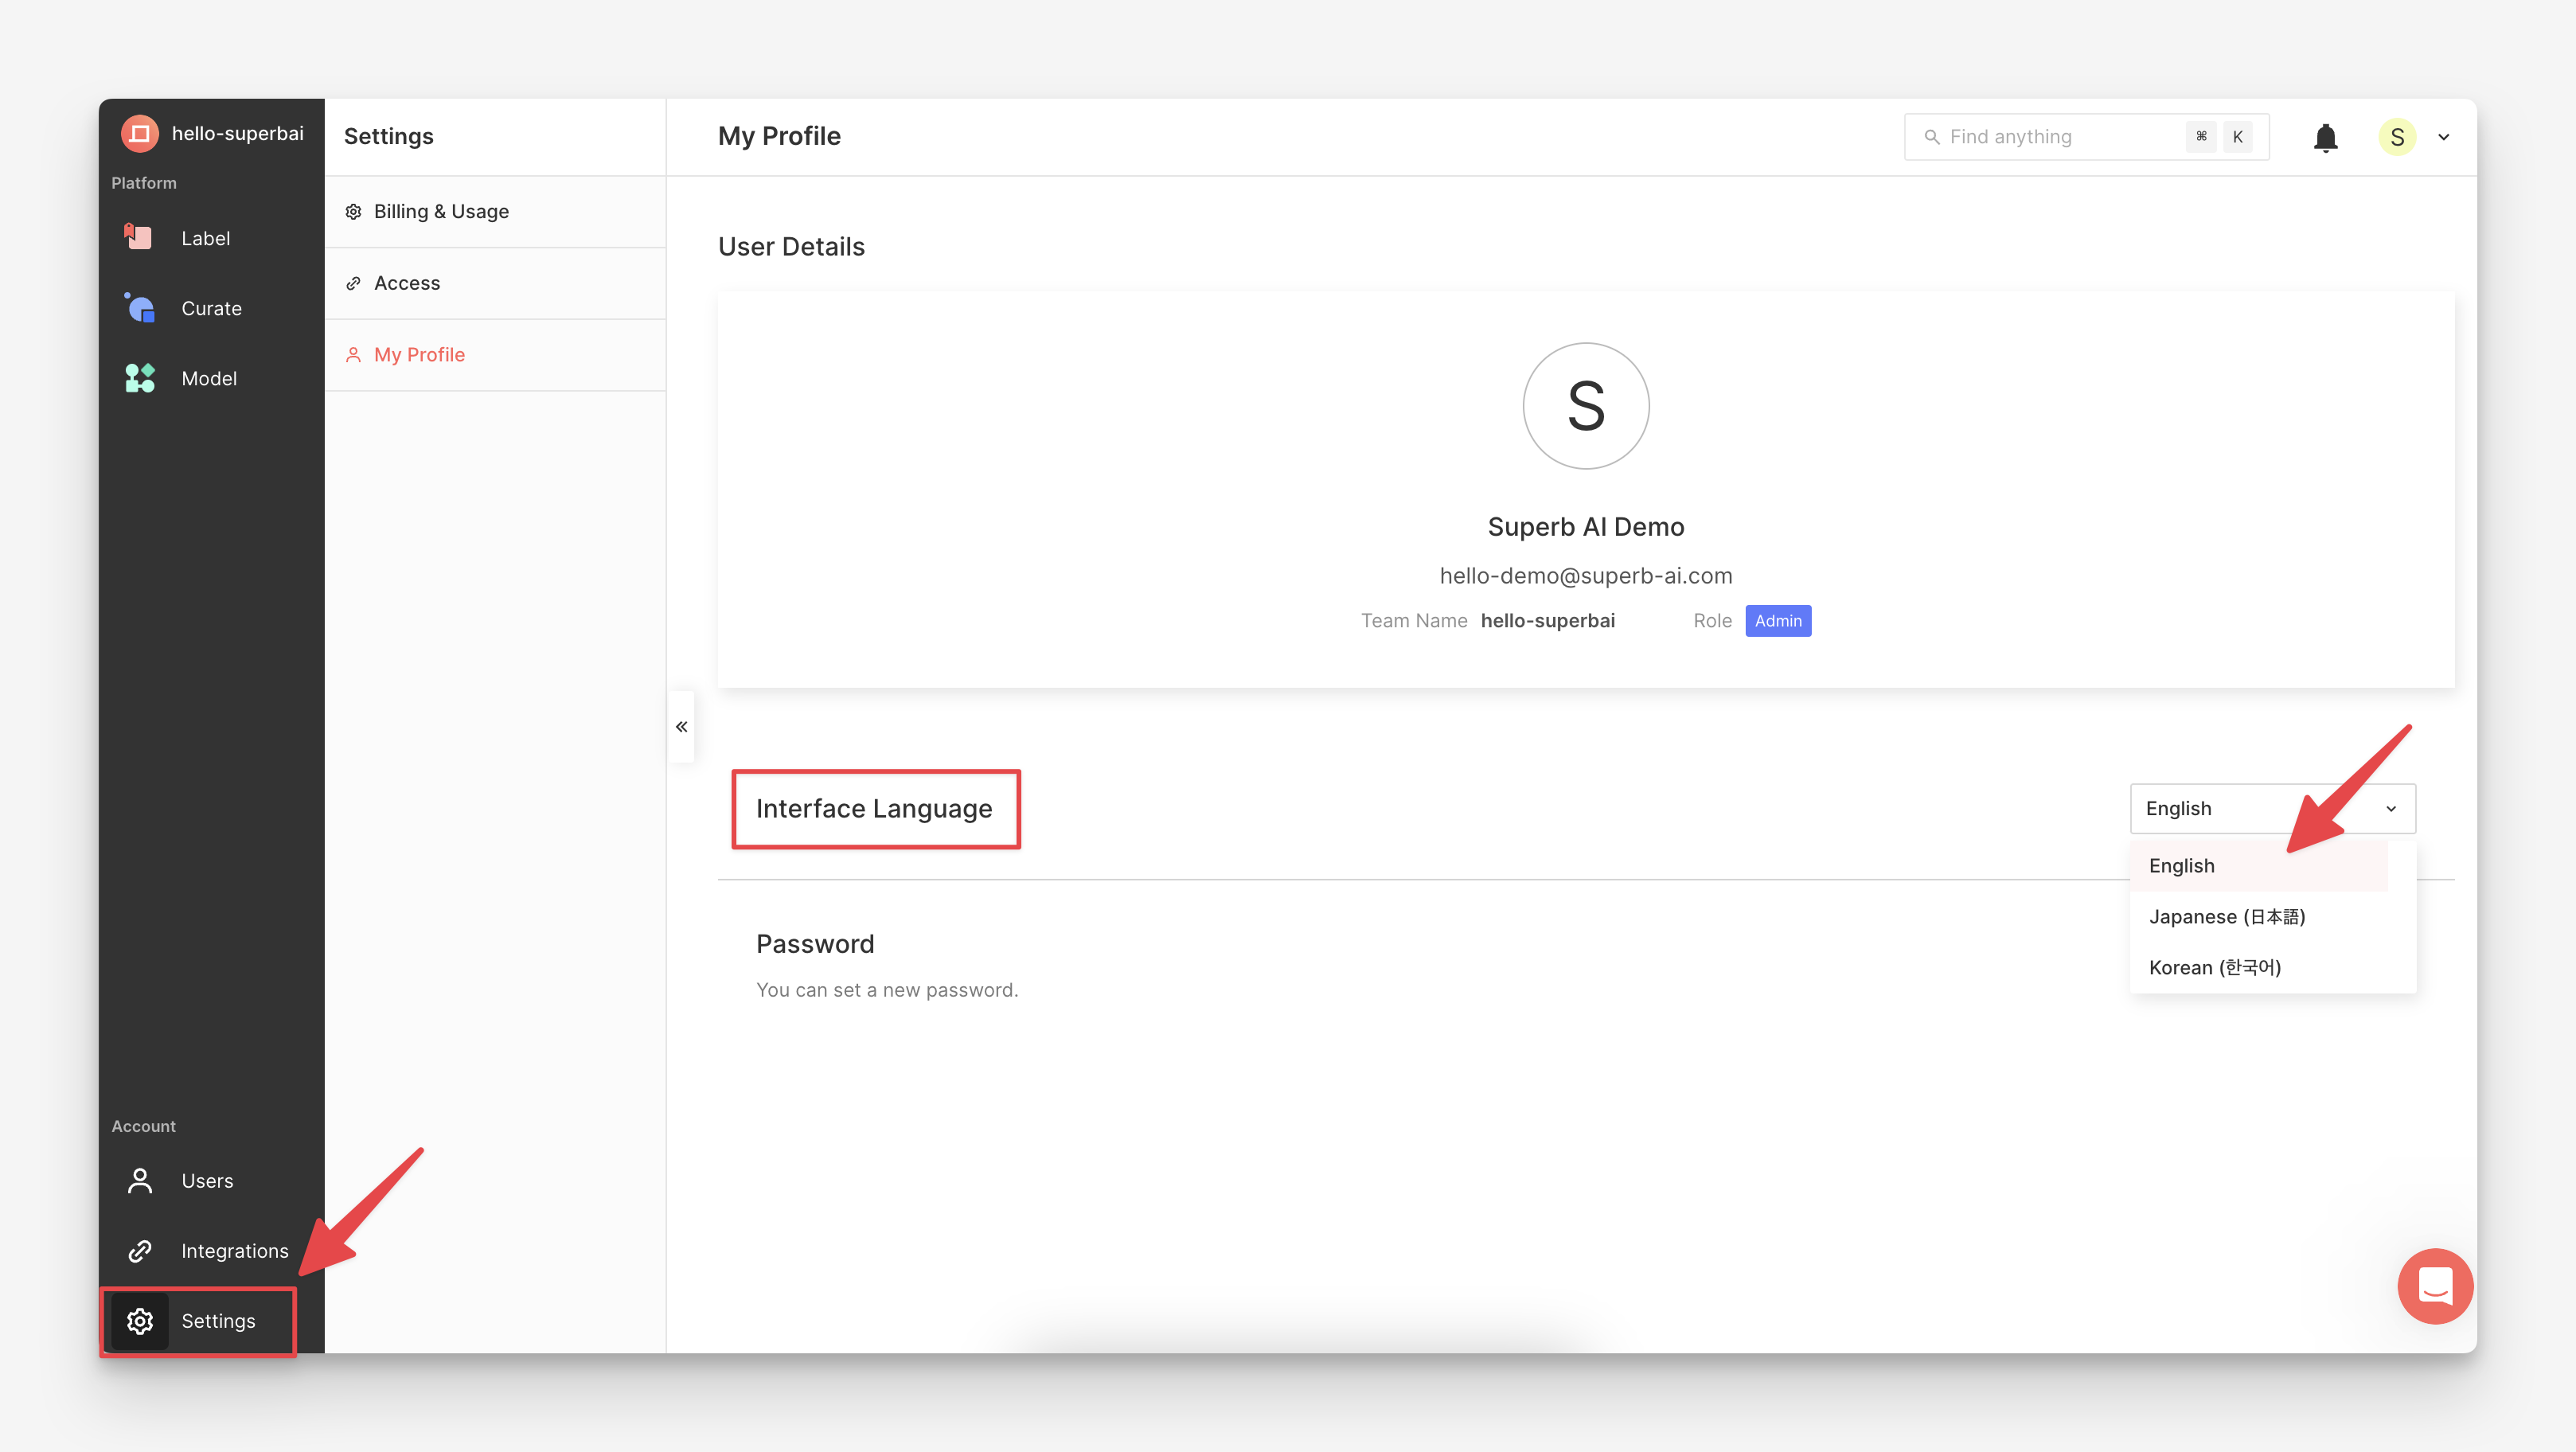This screenshot has height=1452, width=2576.
Task: Click the My Profile person icon
Action: coord(353,355)
